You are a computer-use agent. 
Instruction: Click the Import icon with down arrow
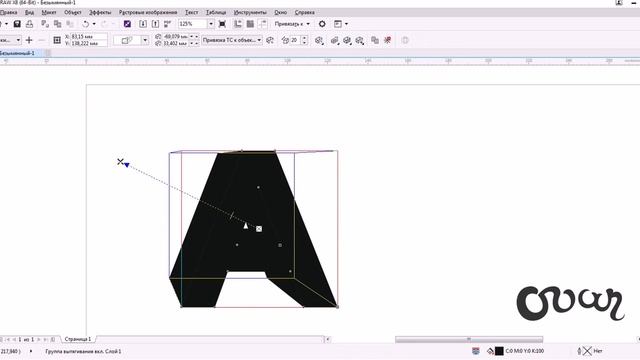click(x=142, y=24)
